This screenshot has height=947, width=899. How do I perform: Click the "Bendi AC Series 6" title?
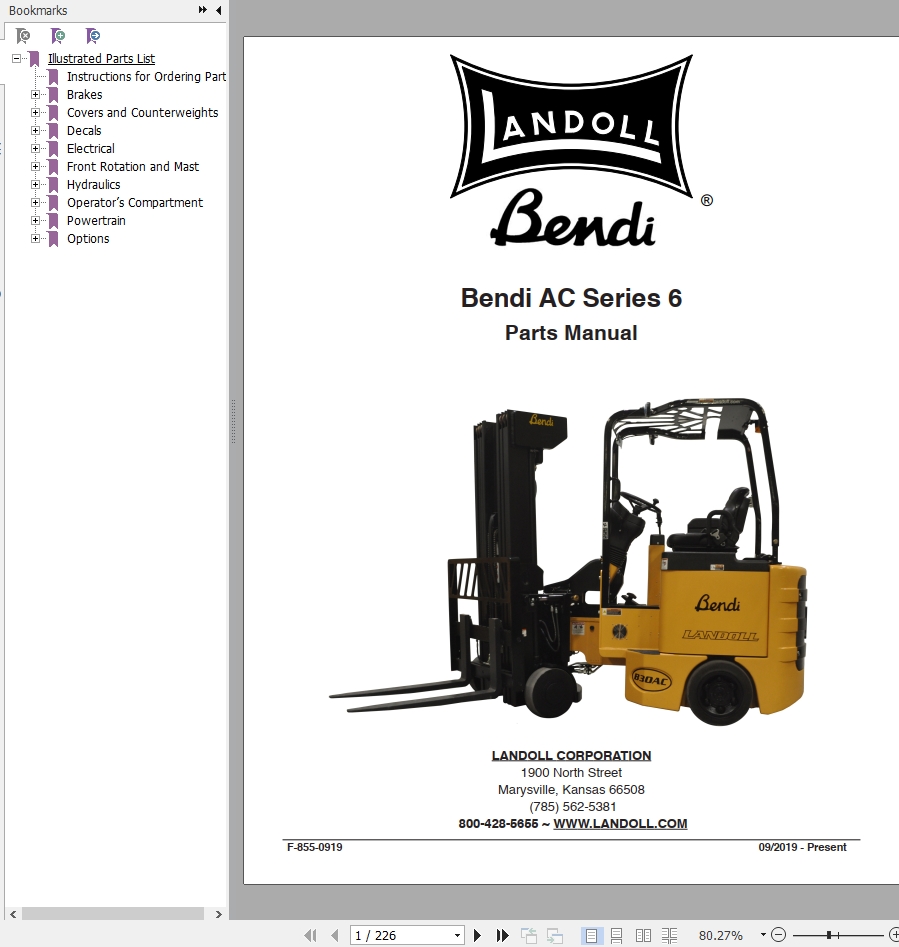pyautogui.click(x=571, y=298)
